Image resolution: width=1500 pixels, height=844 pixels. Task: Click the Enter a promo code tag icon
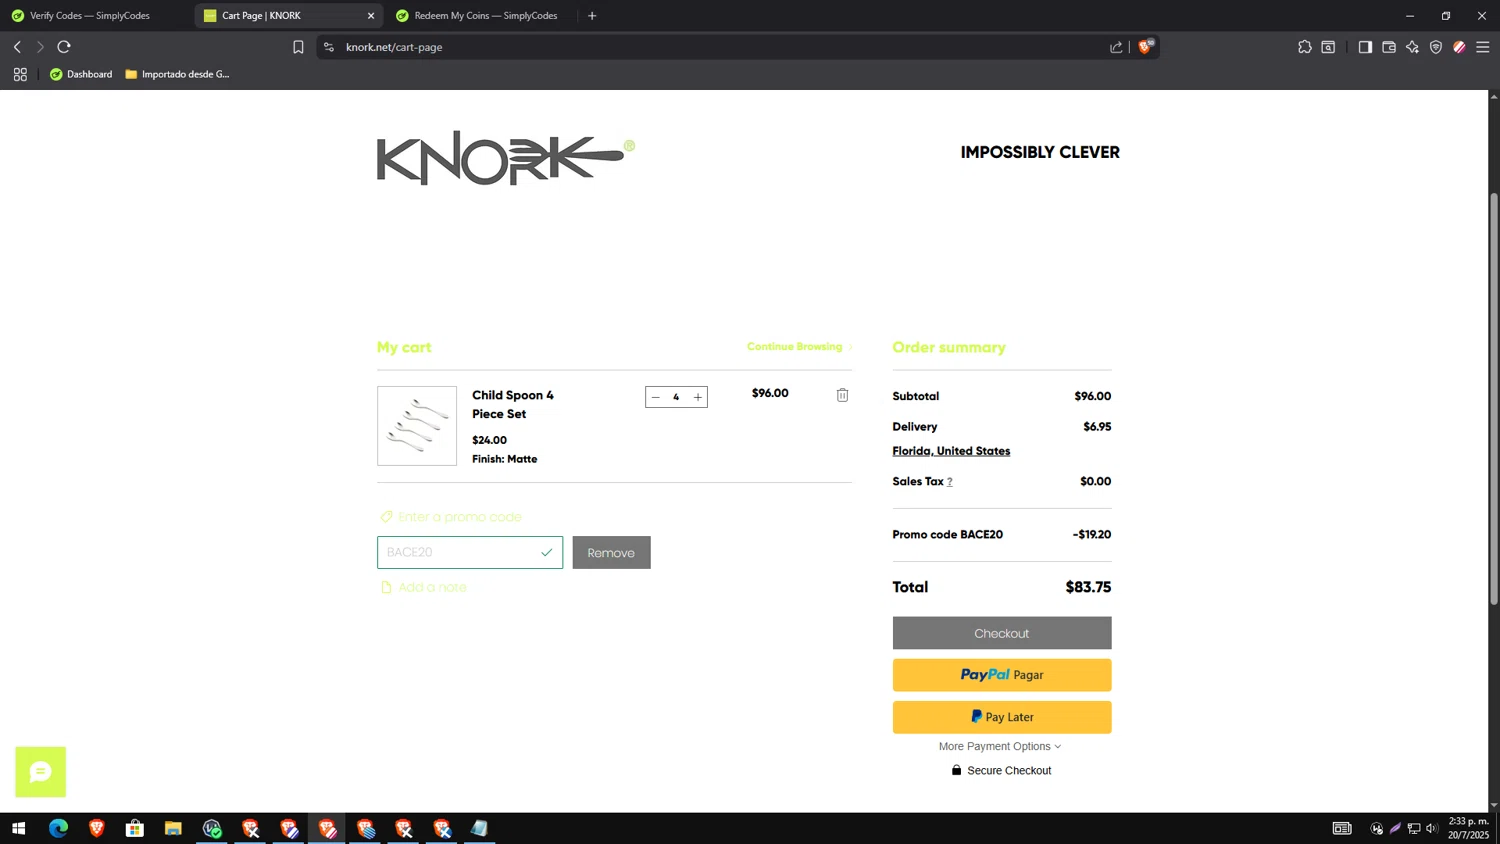point(386,517)
